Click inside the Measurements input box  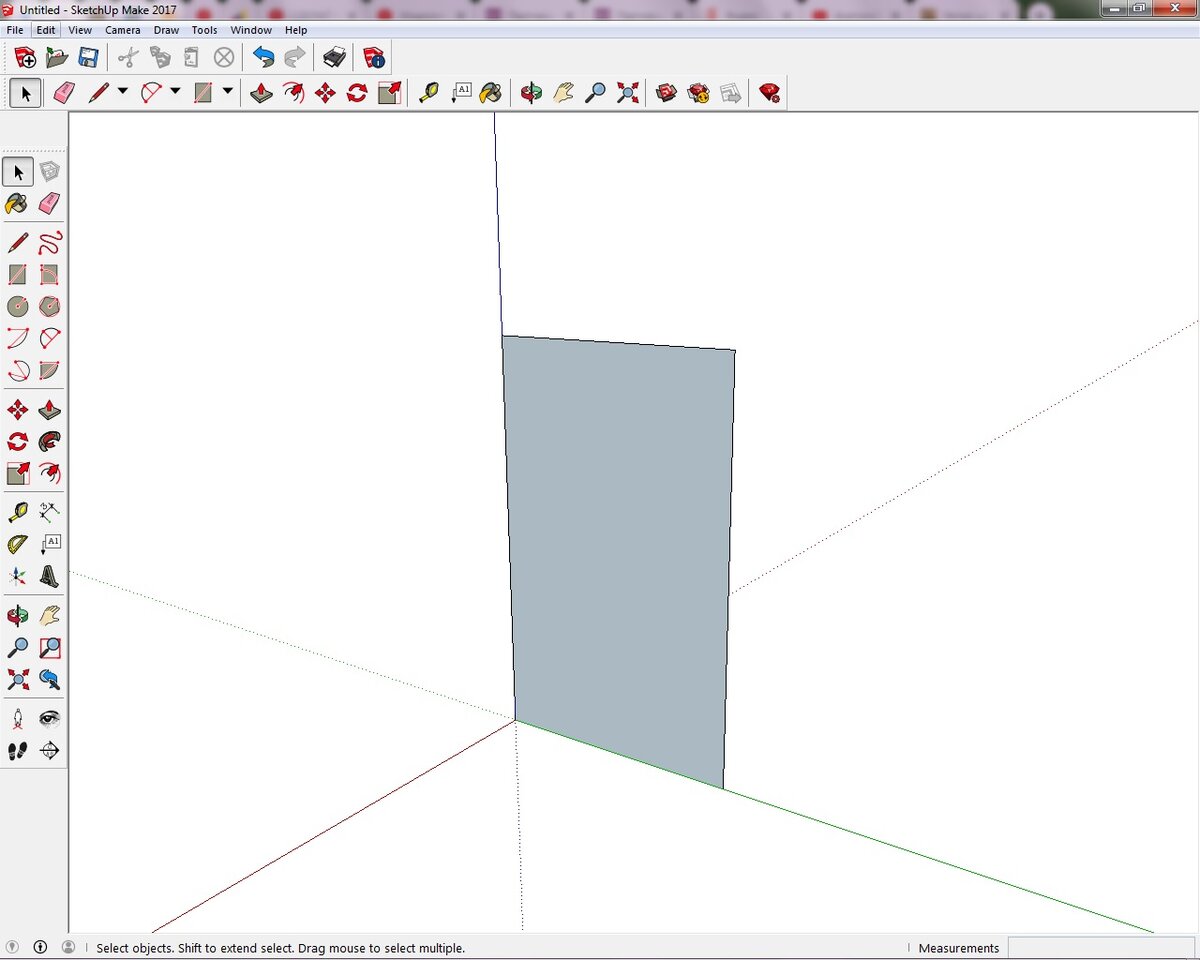[x=1102, y=948]
